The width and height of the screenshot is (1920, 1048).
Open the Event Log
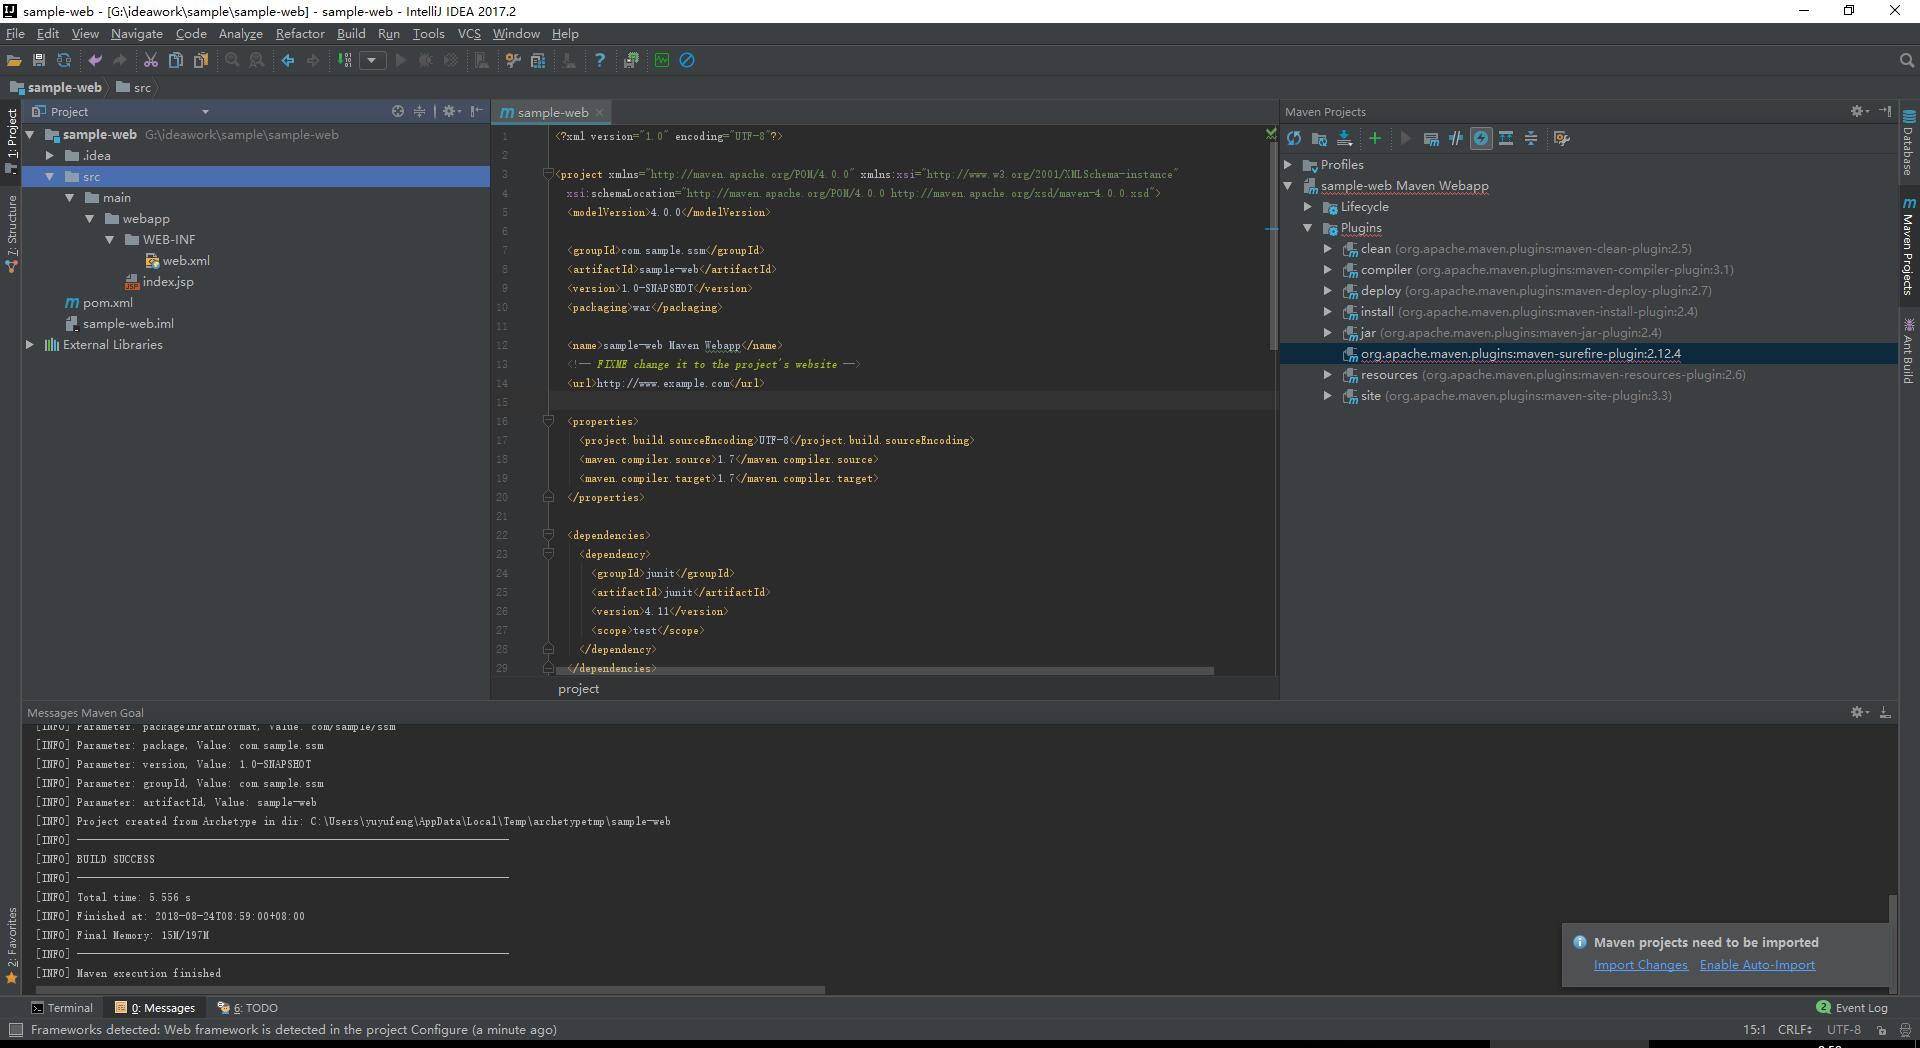click(x=1852, y=1008)
